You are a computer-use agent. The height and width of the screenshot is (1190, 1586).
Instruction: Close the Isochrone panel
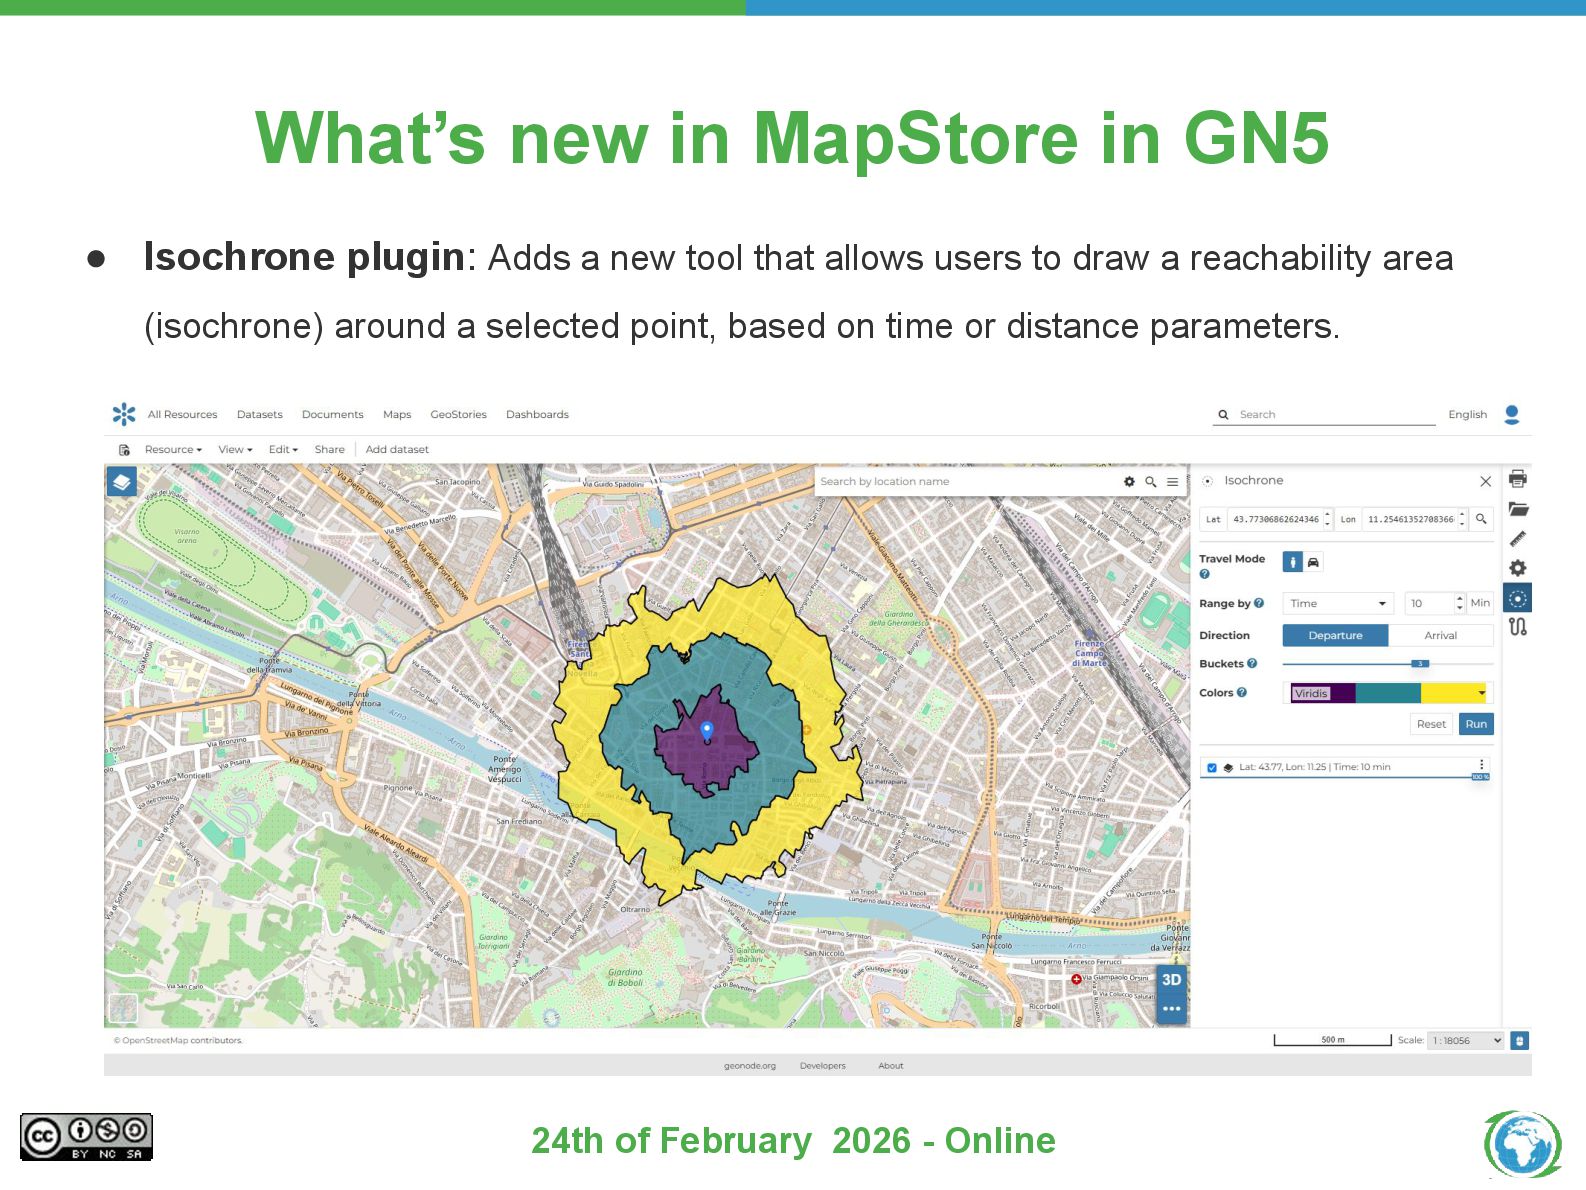[1486, 481]
